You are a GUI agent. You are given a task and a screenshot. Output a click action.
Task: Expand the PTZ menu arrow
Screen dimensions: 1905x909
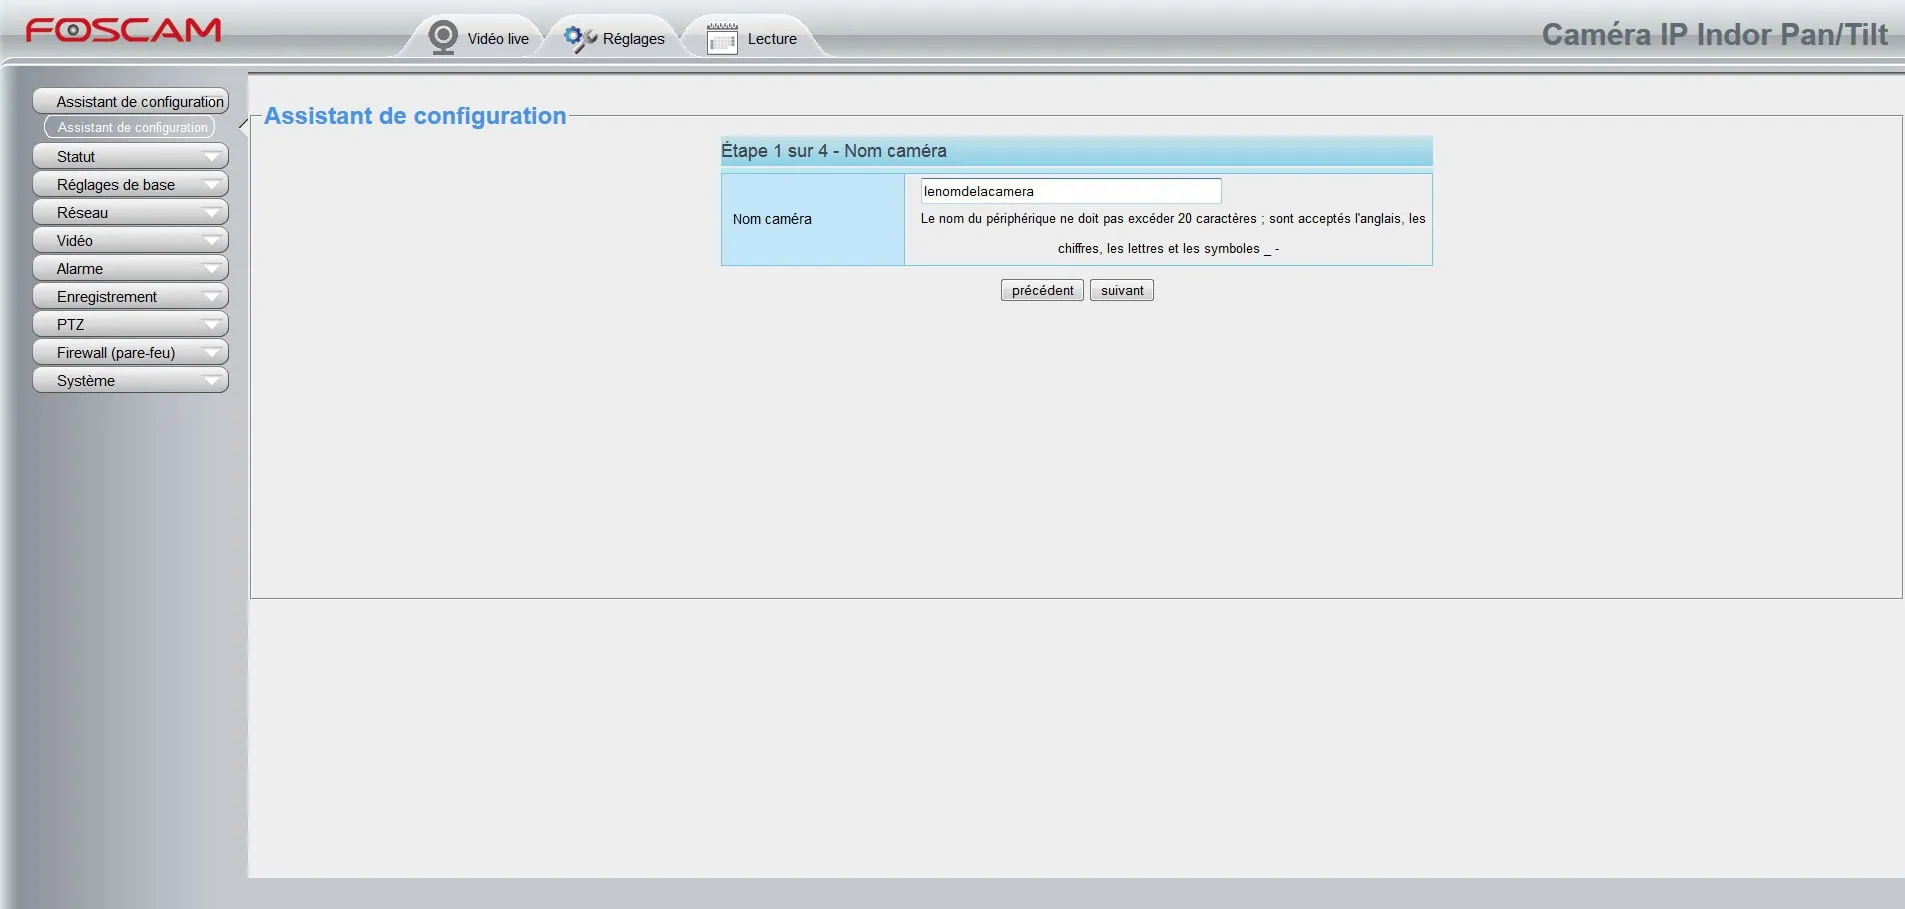coord(211,325)
